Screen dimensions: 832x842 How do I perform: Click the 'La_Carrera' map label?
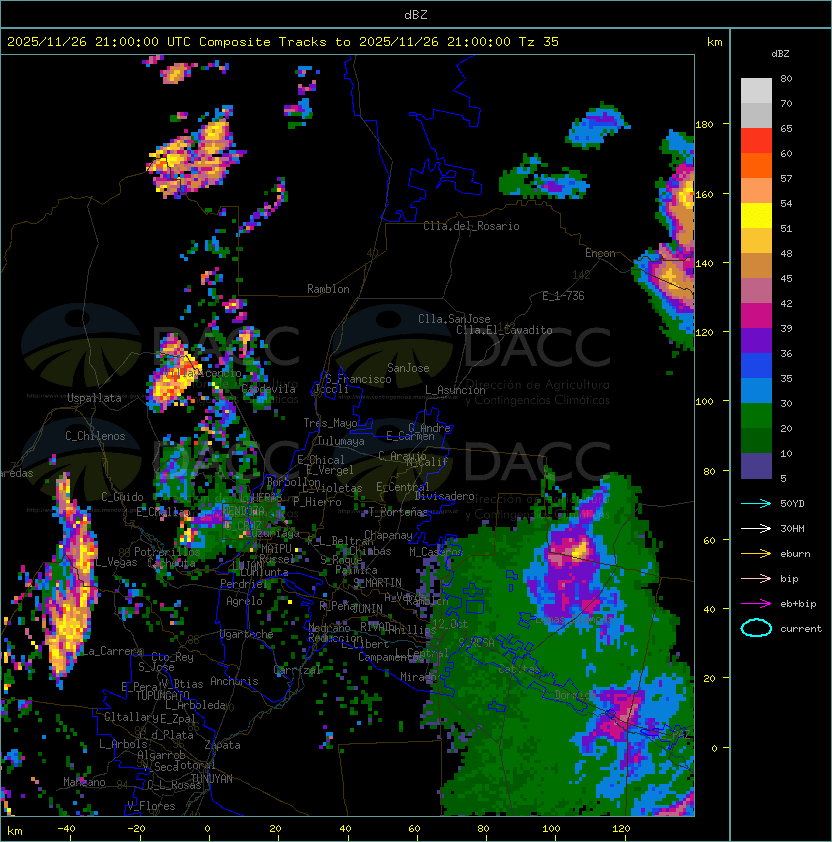coord(112,651)
